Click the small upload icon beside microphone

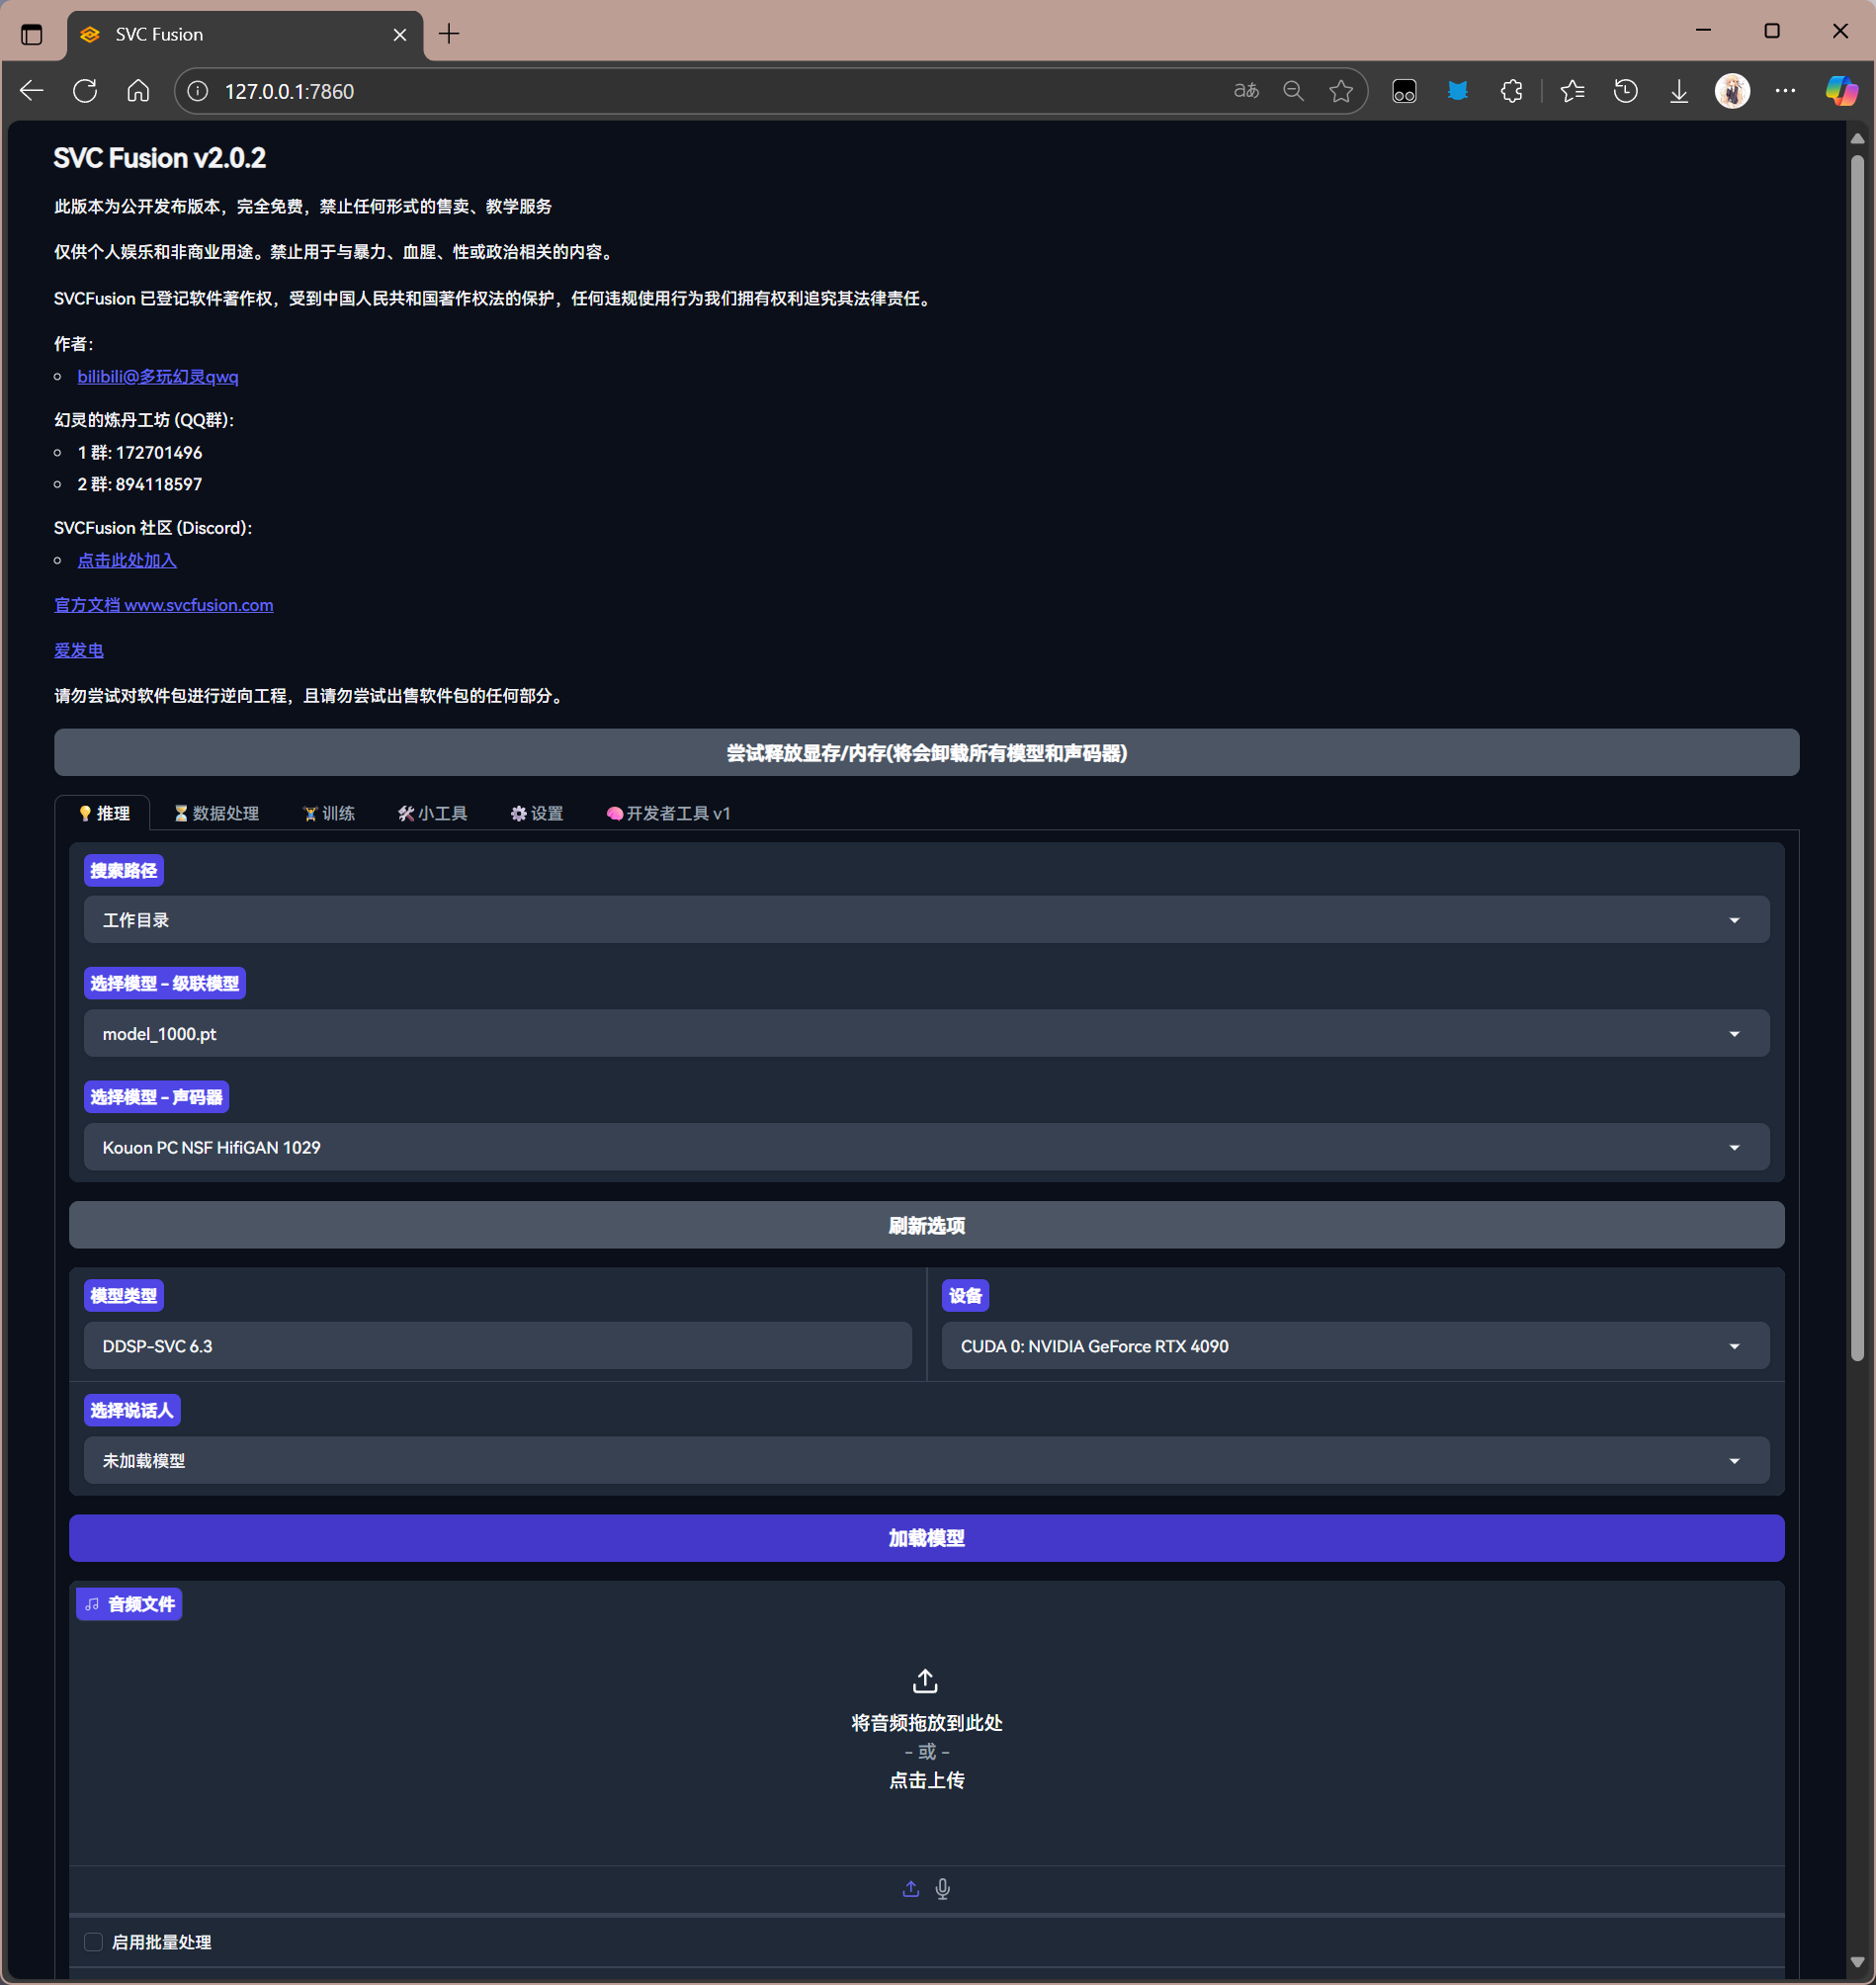pyautogui.click(x=910, y=1888)
